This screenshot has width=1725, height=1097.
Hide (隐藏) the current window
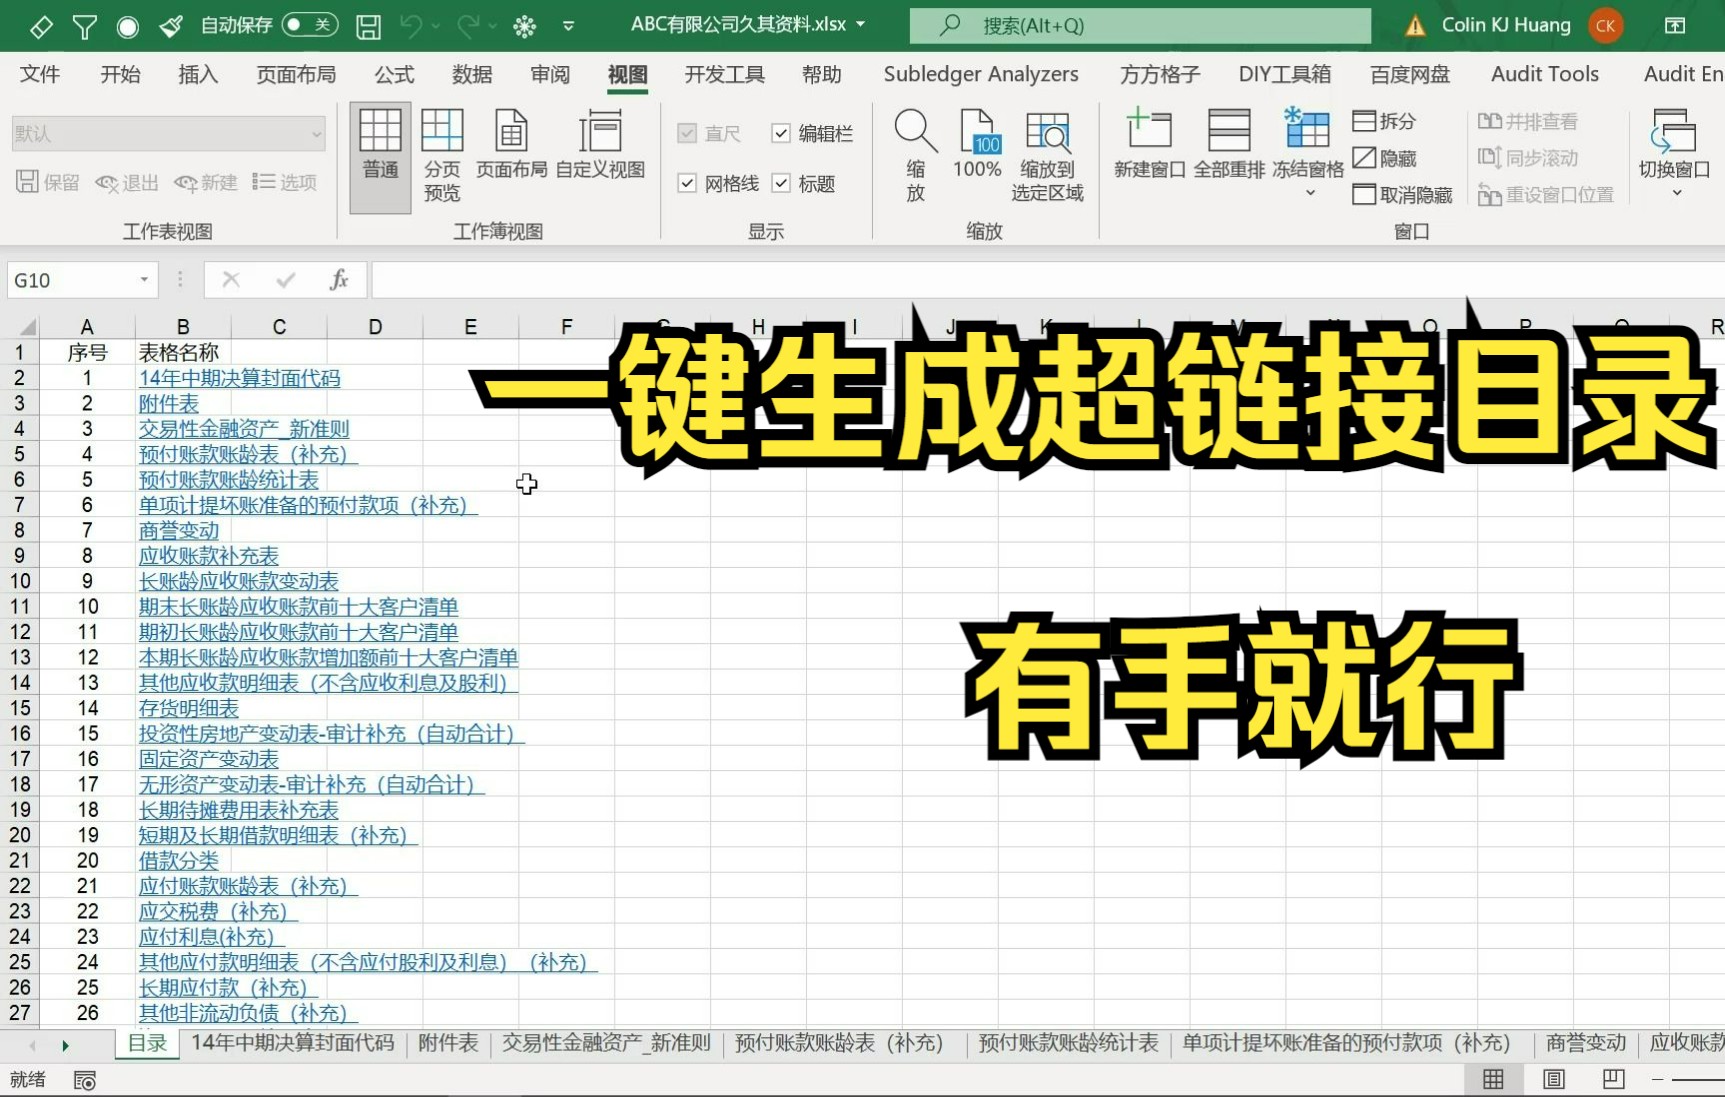click(x=1384, y=158)
